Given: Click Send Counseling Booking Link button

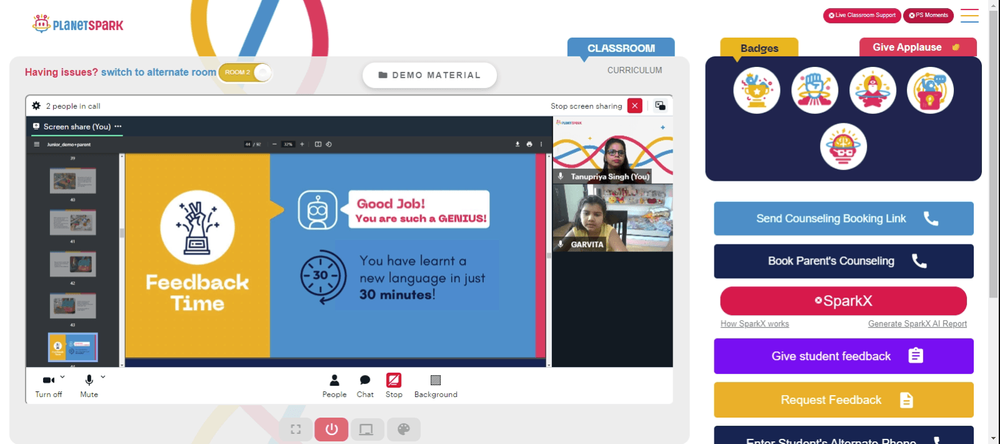Looking at the screenshot, I should [844, 219].
